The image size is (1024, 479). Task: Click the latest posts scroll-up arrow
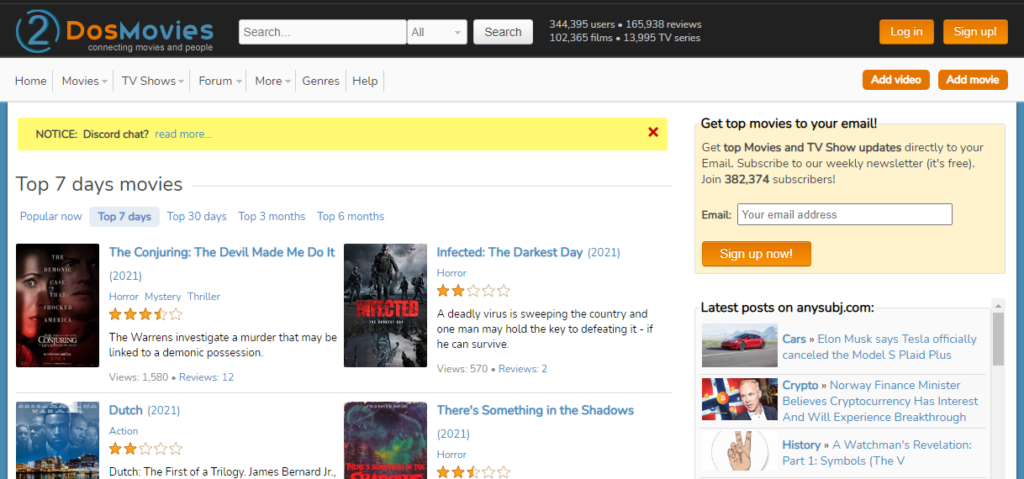click(x=998, y=305)
